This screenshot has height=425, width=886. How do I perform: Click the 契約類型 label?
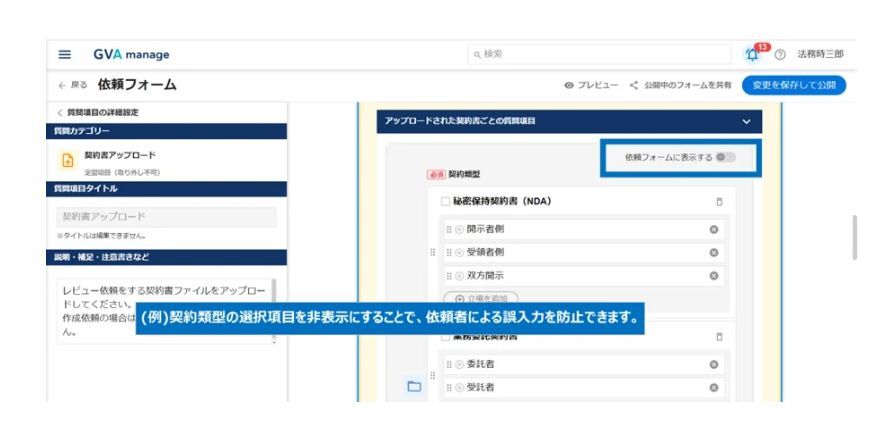click(463, 175)
